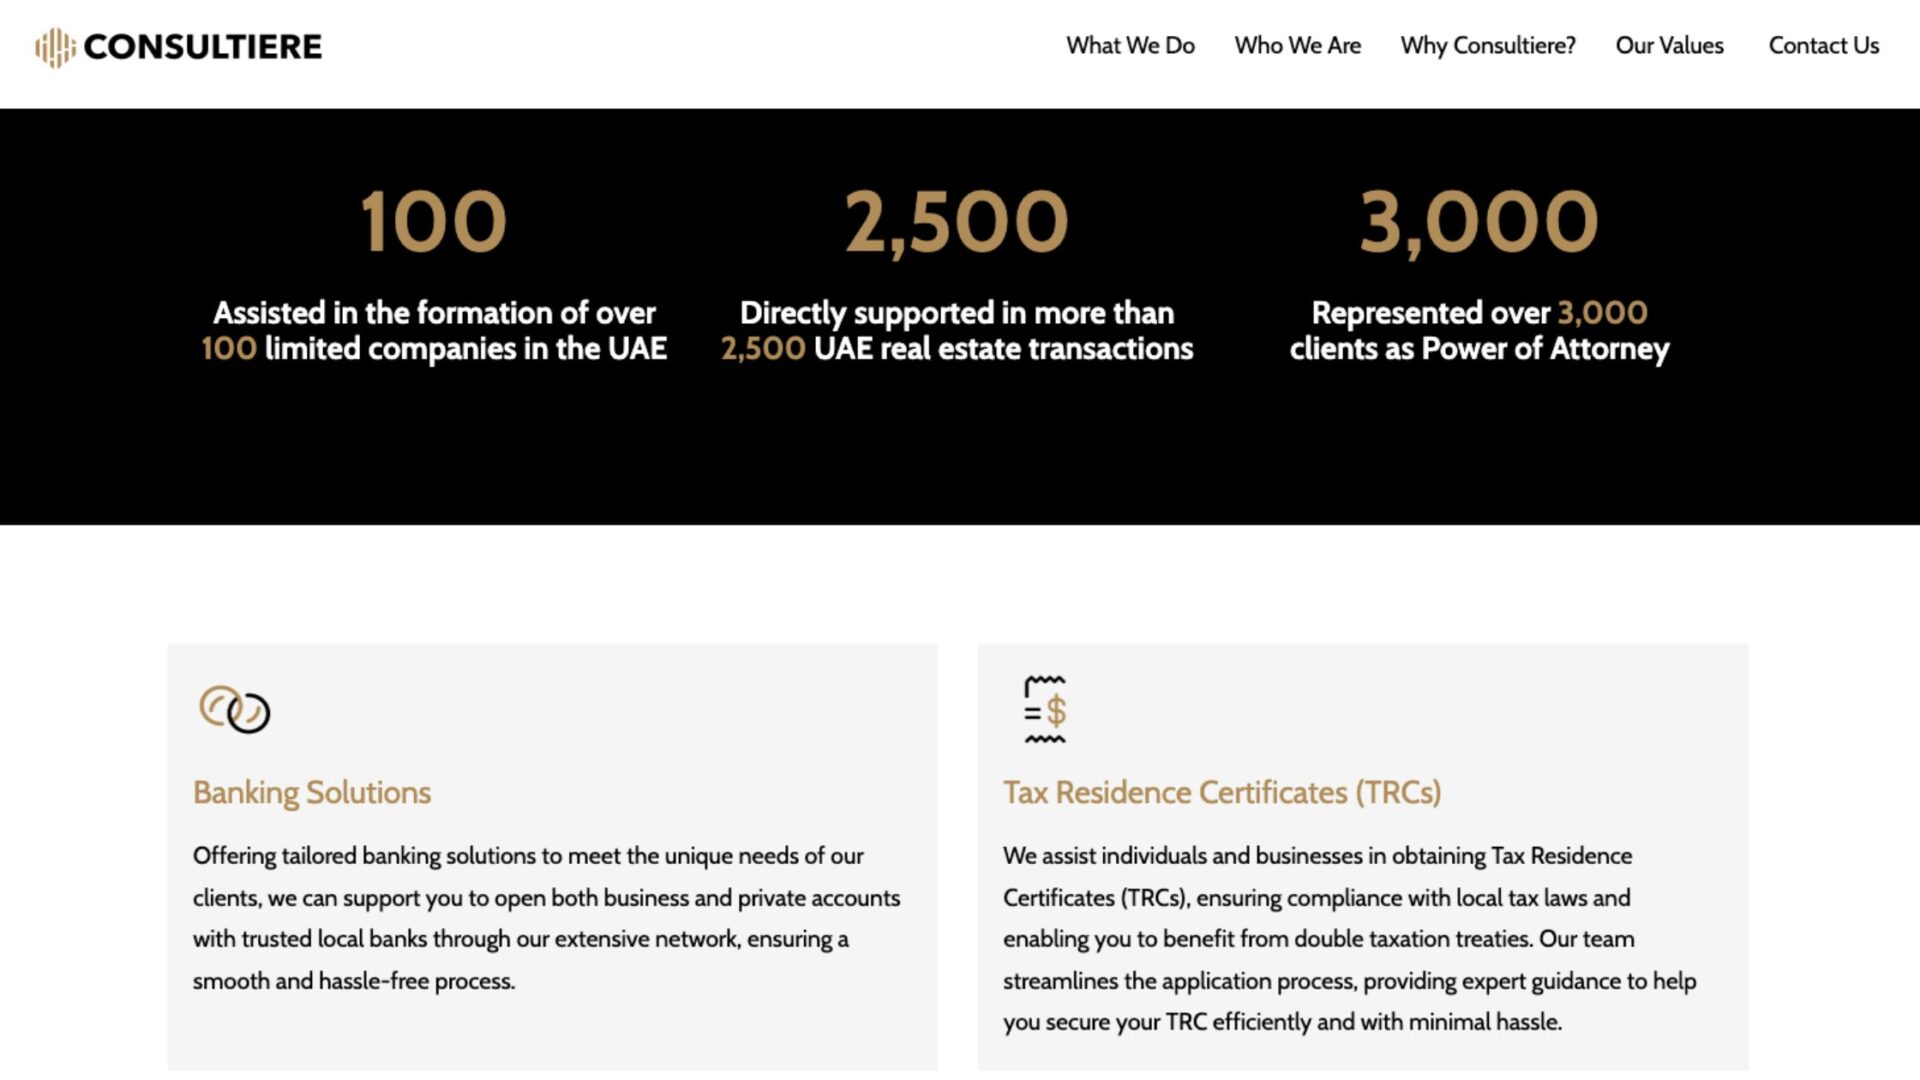Open the Contact Us page link
The image size is (1920, 1080).
tap(1823, 46)
